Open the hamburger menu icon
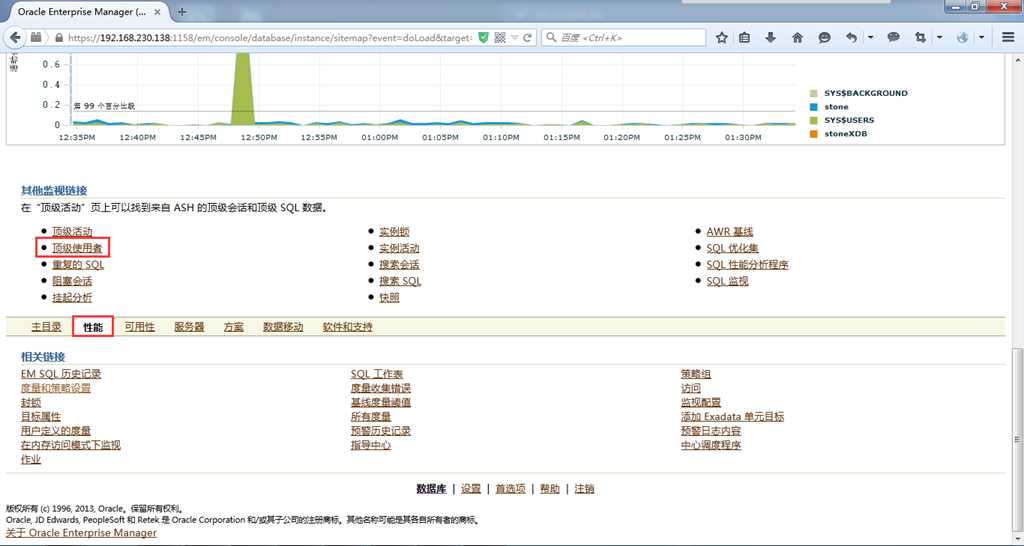 1008,37
